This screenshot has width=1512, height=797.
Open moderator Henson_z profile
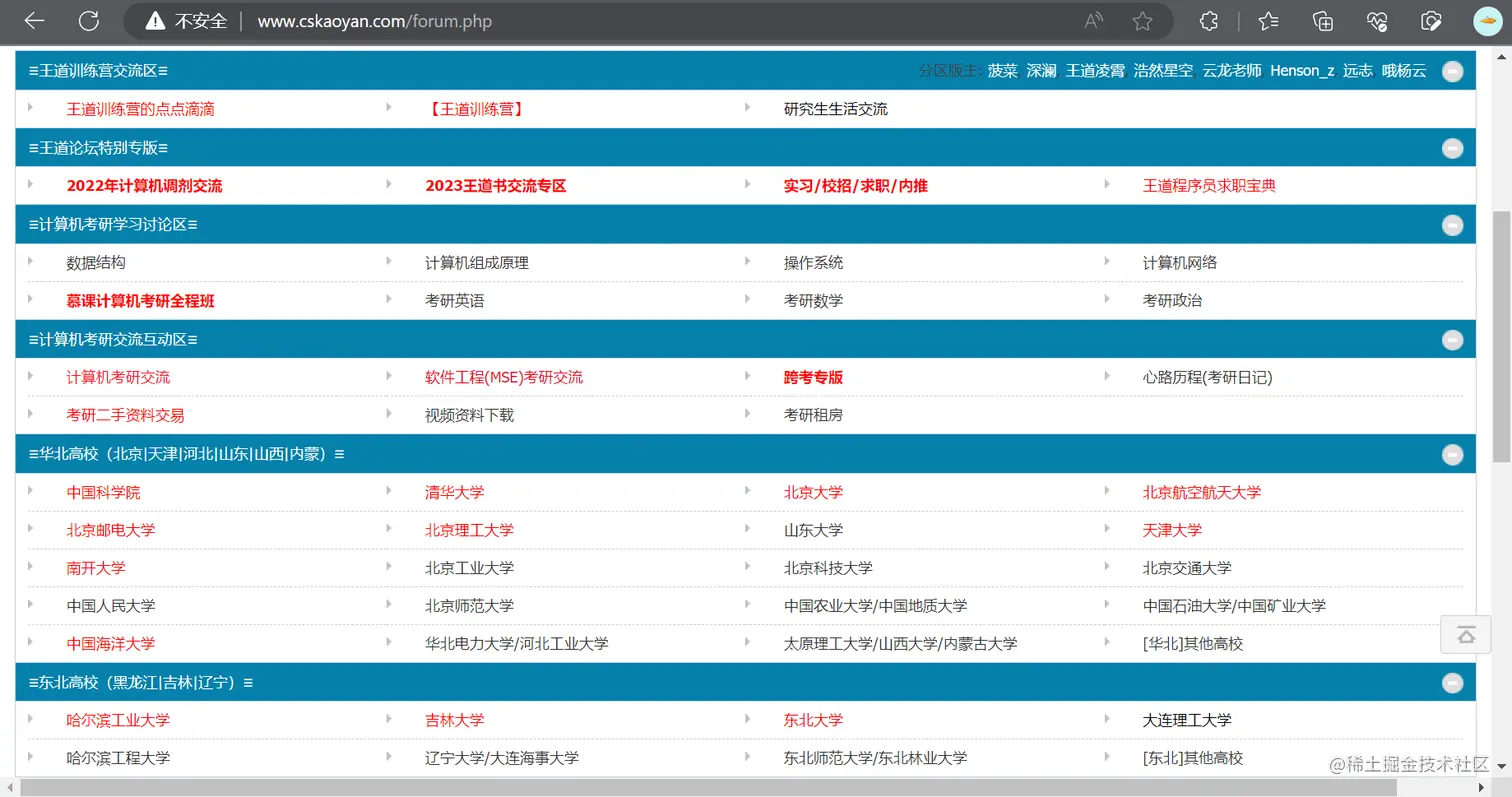tap(1302, 71)
